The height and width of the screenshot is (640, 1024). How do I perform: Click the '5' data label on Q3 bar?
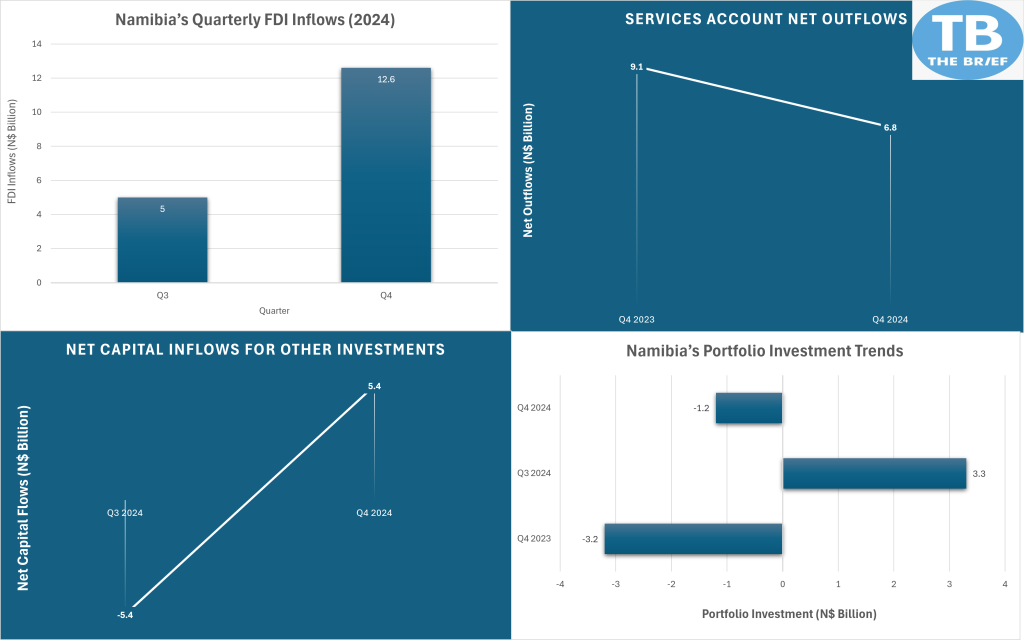pyautogui.click(x=163, y=209)
